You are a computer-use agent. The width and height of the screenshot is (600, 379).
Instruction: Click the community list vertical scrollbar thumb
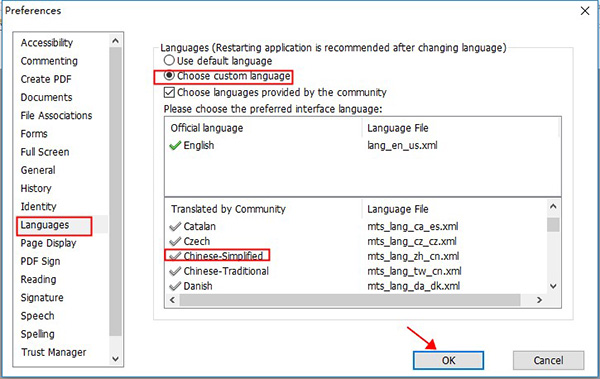click(553, 225)
